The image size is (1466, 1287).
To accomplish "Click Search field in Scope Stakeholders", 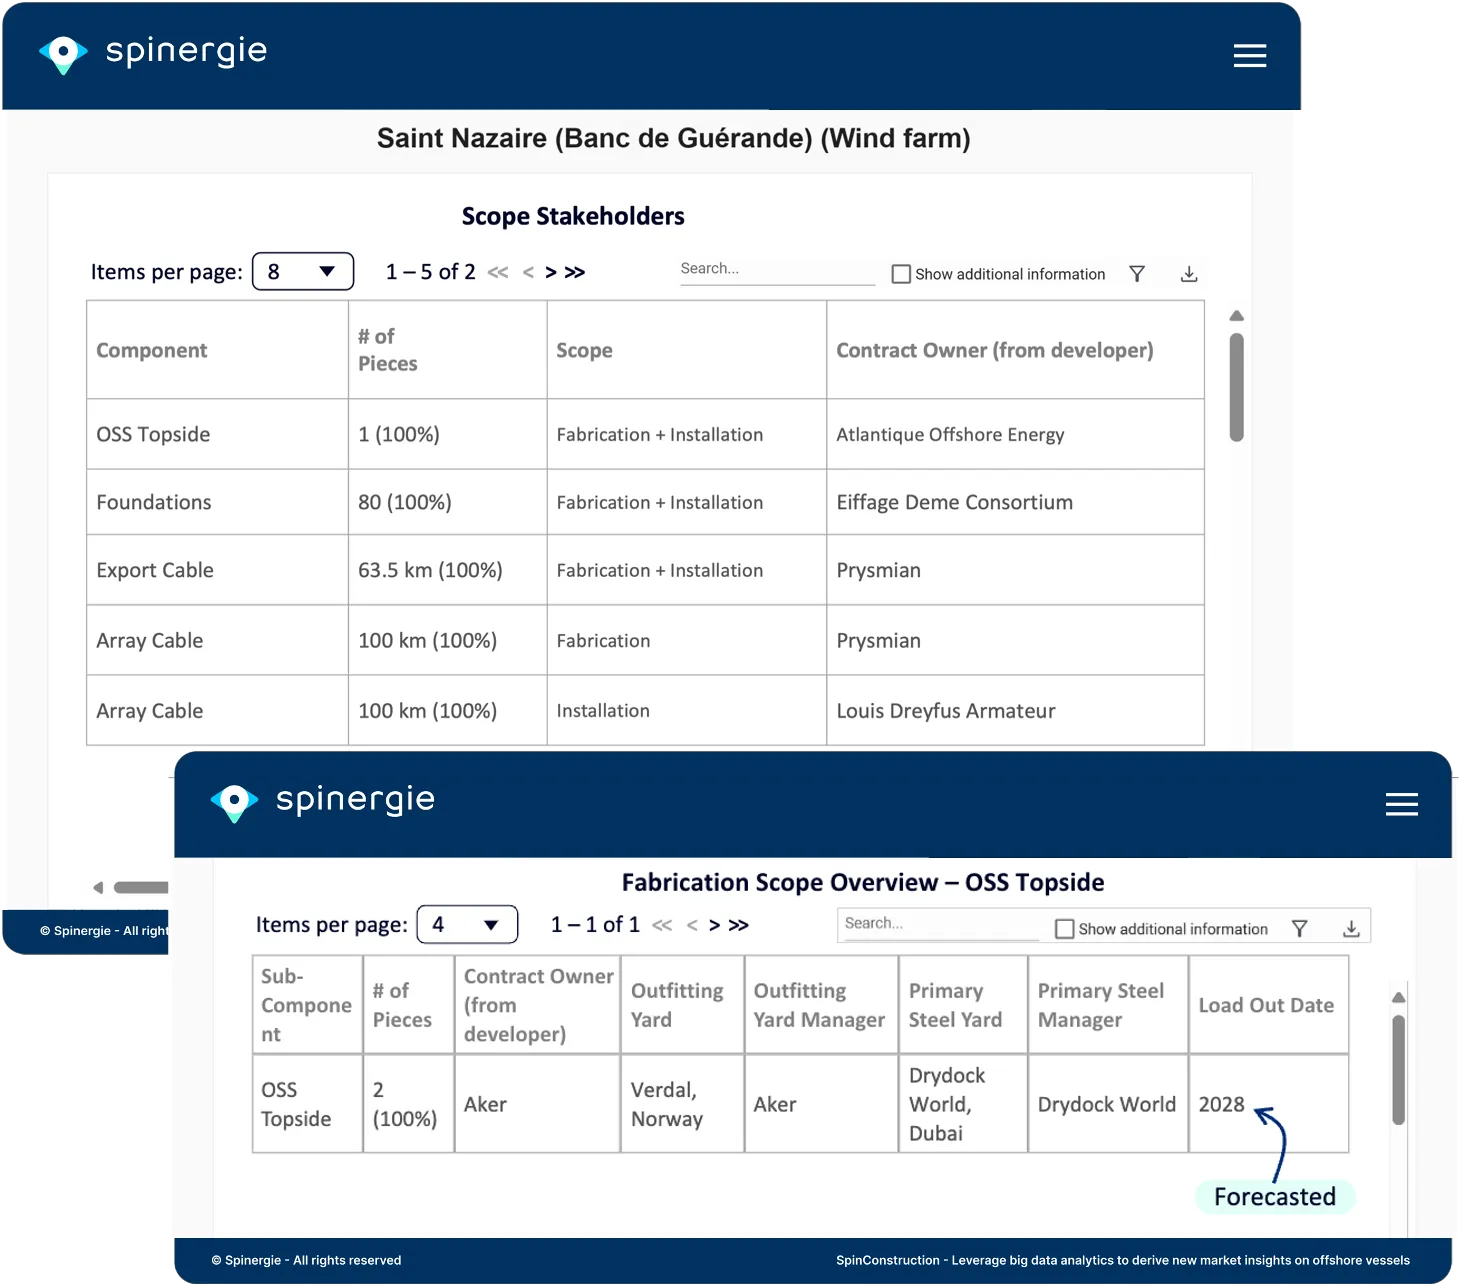I will click(x=777, y=270).
